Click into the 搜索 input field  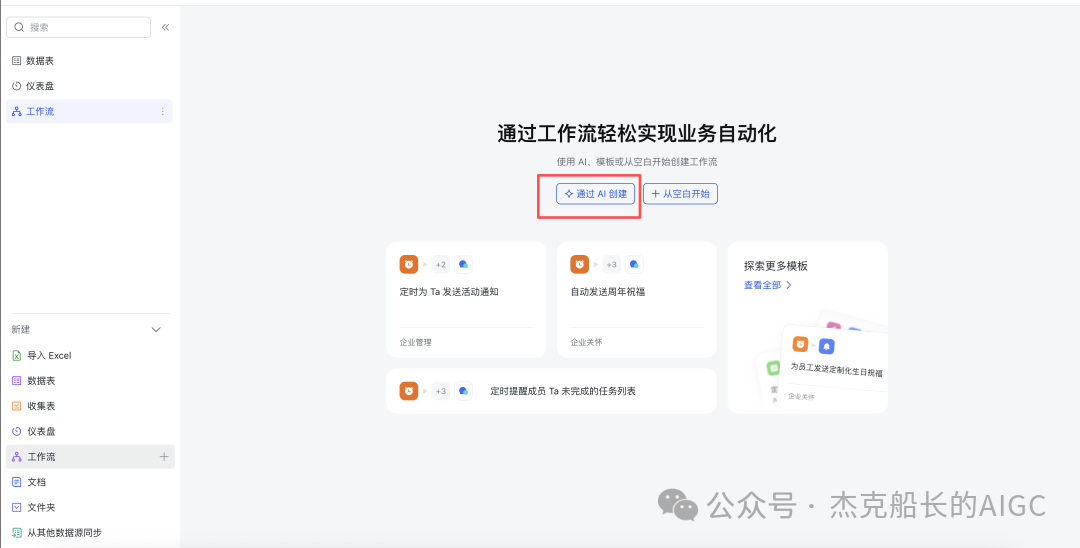(79, 28)
